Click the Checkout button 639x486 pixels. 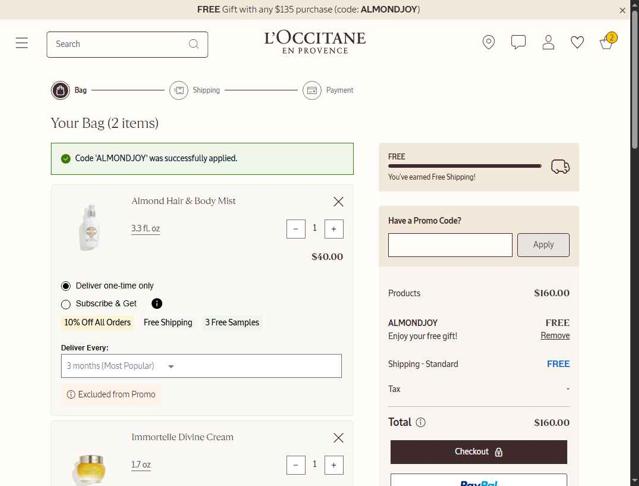coord(479,452)
